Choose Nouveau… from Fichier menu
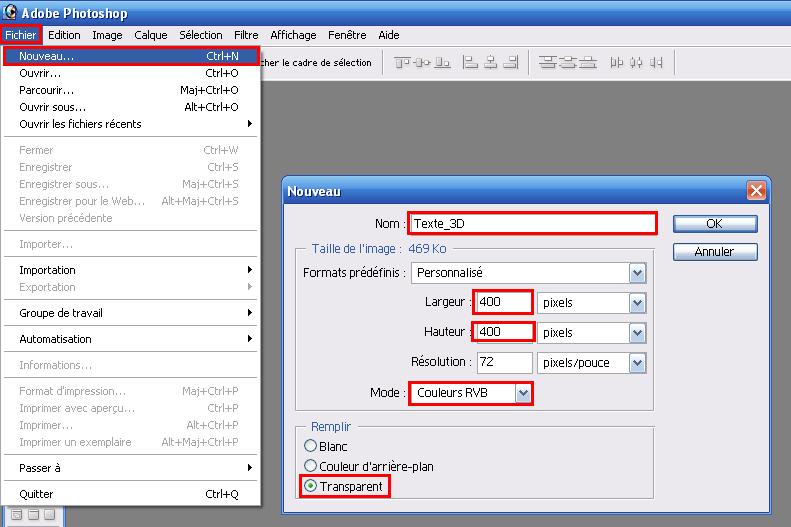 click(131, 56)
